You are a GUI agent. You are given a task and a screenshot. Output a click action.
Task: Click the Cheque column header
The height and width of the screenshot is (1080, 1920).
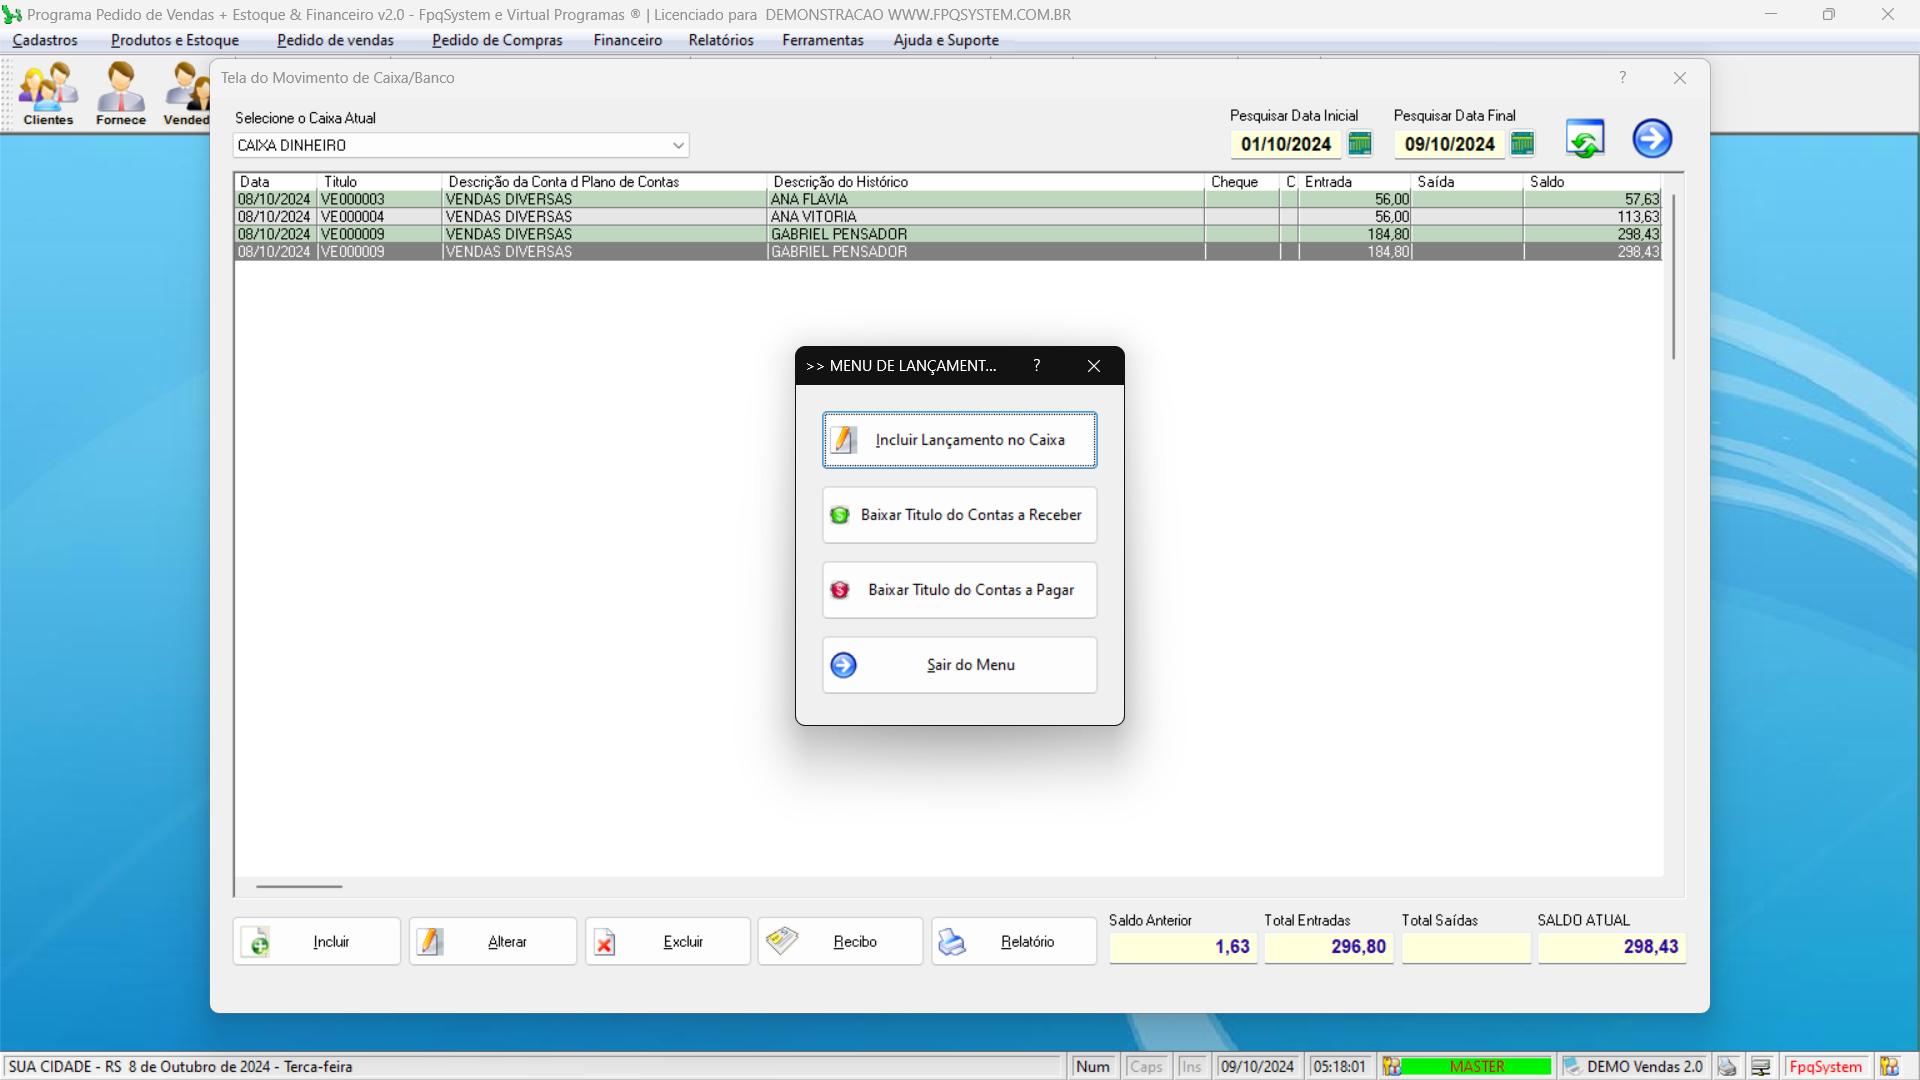1242,182
